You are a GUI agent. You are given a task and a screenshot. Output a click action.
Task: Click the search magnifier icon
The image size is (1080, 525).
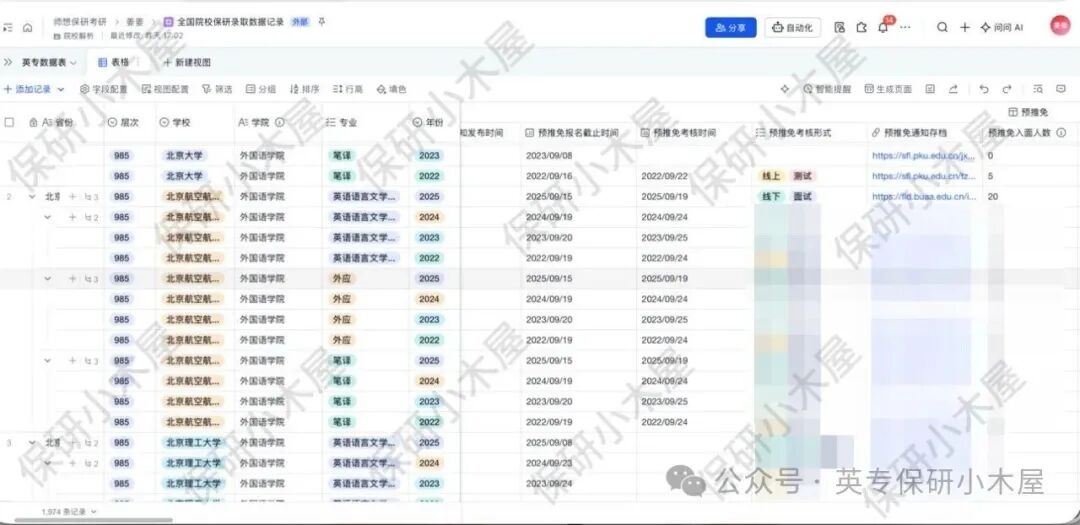click(942, 28)
